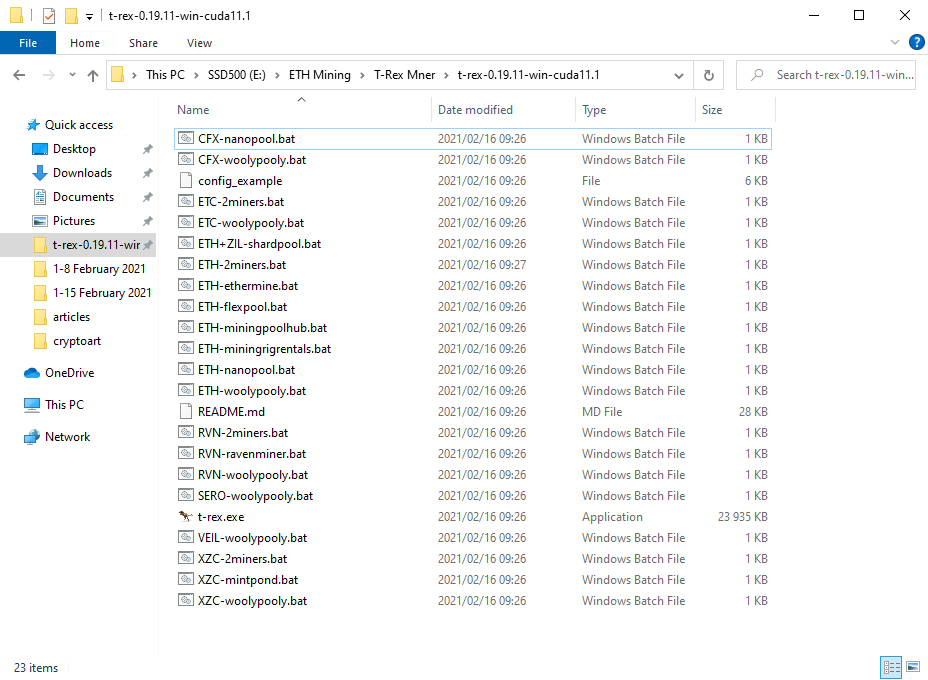The width and height of the screenshot is (928, 680).
Task: Click New folder quick access toolbar icon
Action: pyautogui.click(x=71, y=15)
